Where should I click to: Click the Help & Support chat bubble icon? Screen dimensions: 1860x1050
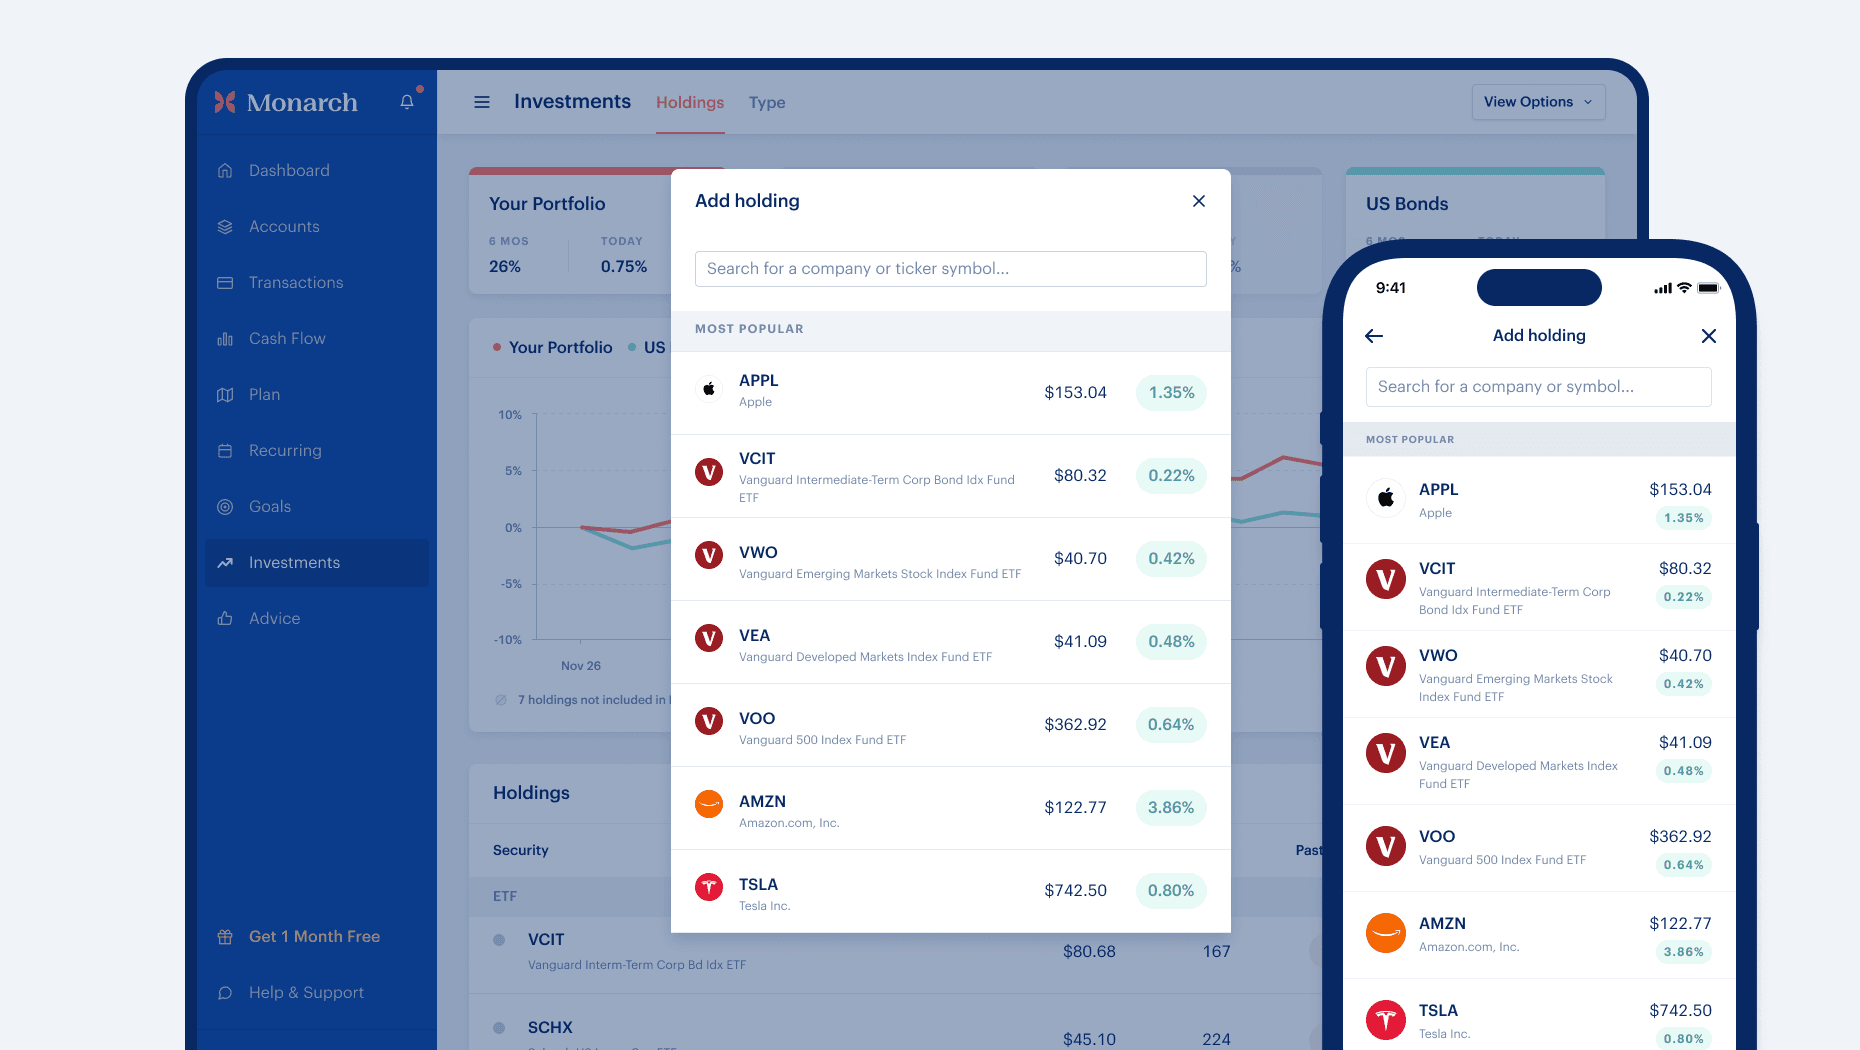click(225, 993)
